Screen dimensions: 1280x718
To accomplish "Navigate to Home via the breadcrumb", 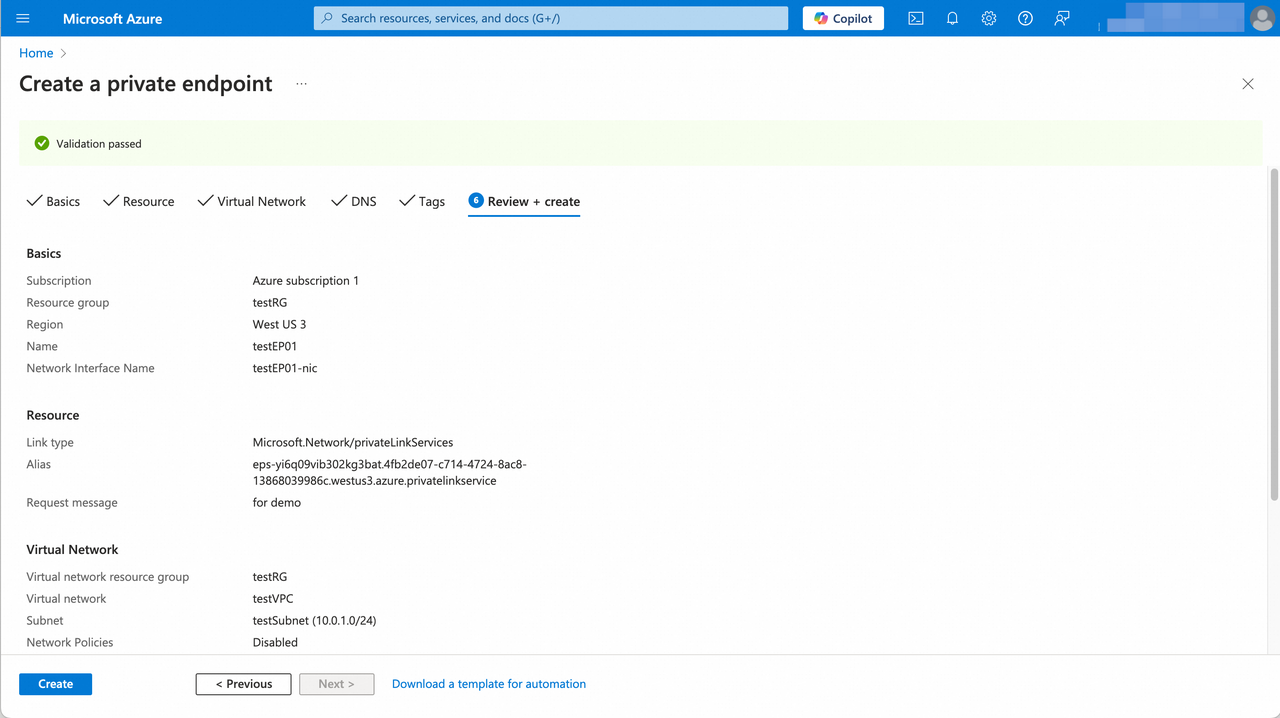I will [x=36, y=52].
